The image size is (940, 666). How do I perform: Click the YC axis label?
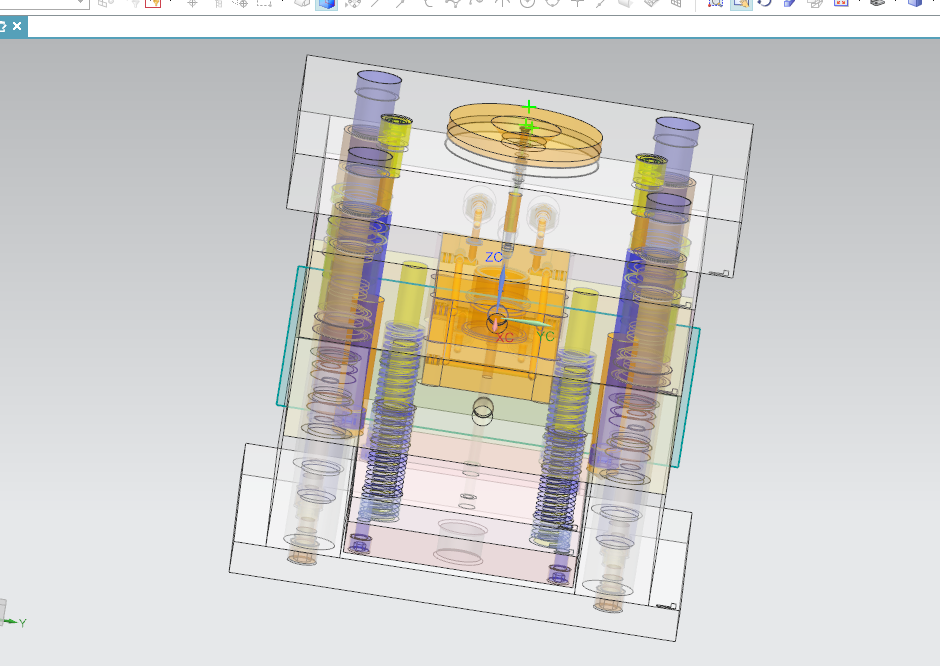pyautogui.click(x=546, y=336)
